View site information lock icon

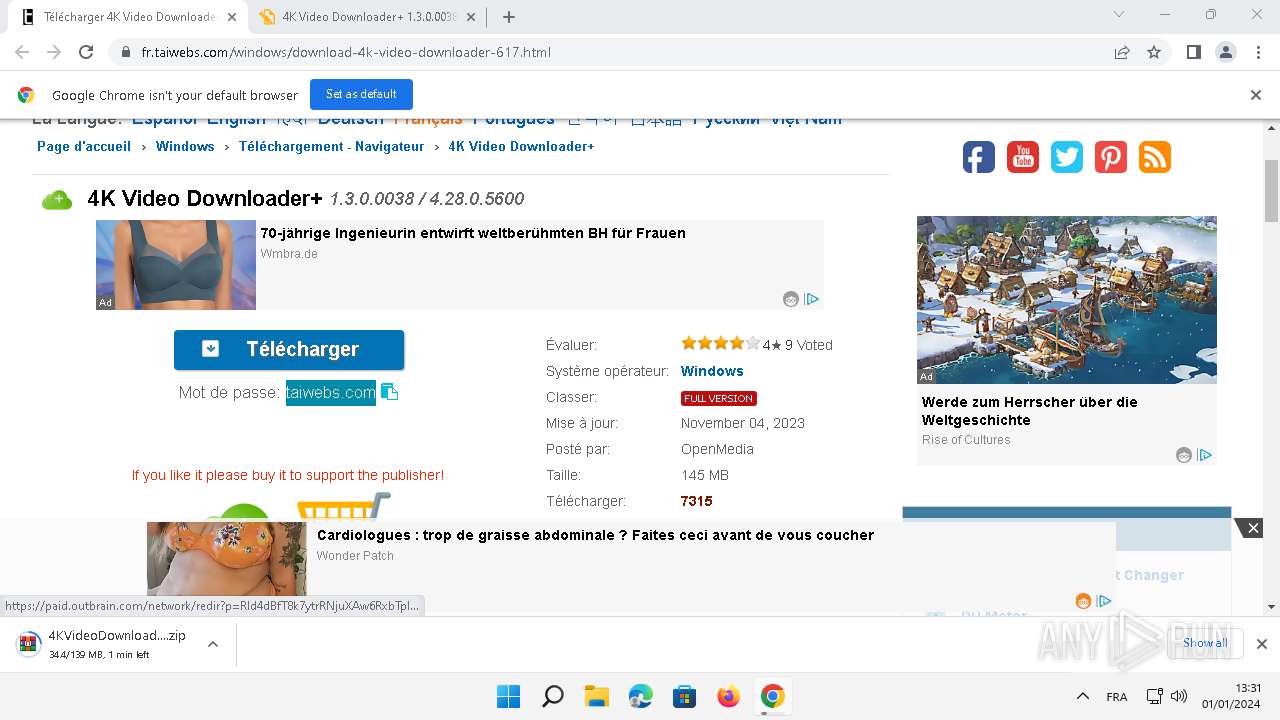click(126, 52)
